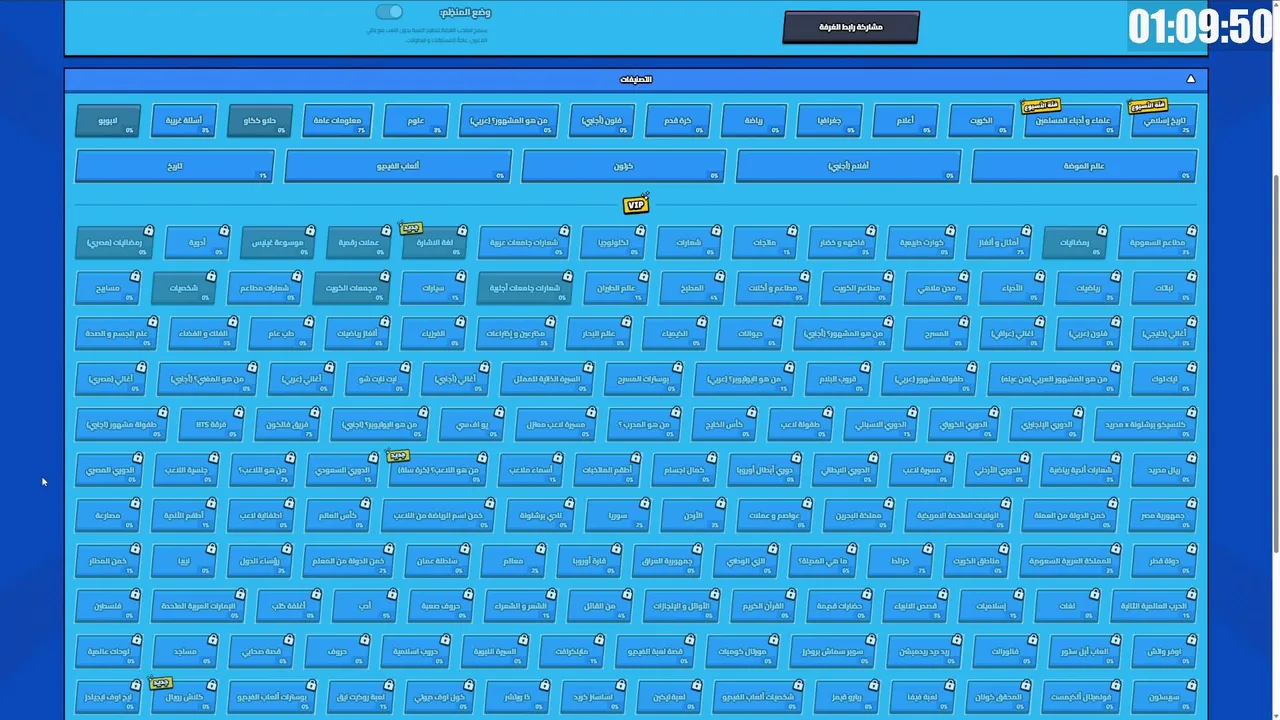Select the wide تاريخ category
This screenshot has width=1280, height=720.
pos(175,166)
